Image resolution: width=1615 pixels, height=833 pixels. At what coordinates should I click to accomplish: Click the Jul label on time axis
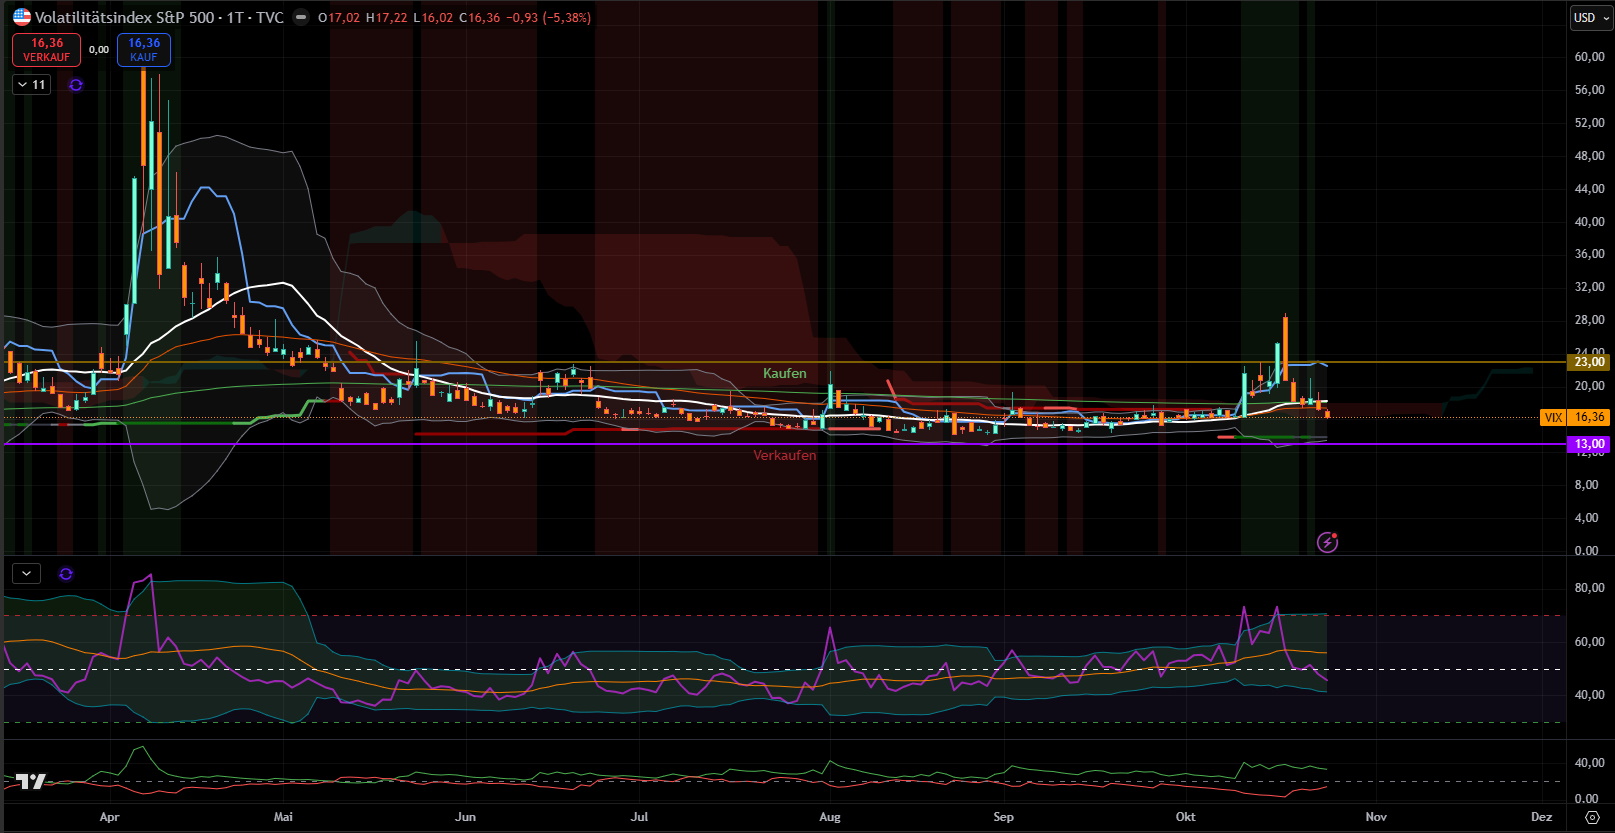coord(639,817)
